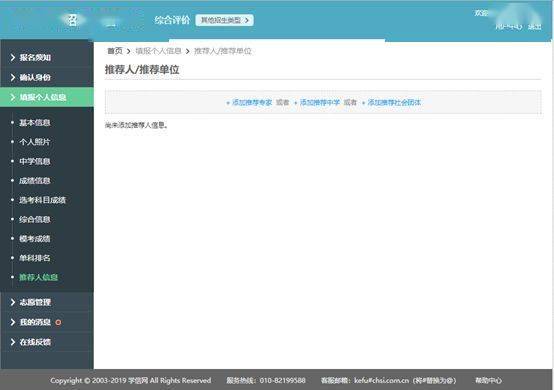Screen dimensions: 554x390
Task: Click the 添加推荐专家 link
Action: pyautogui.click(x=249, y=102)
